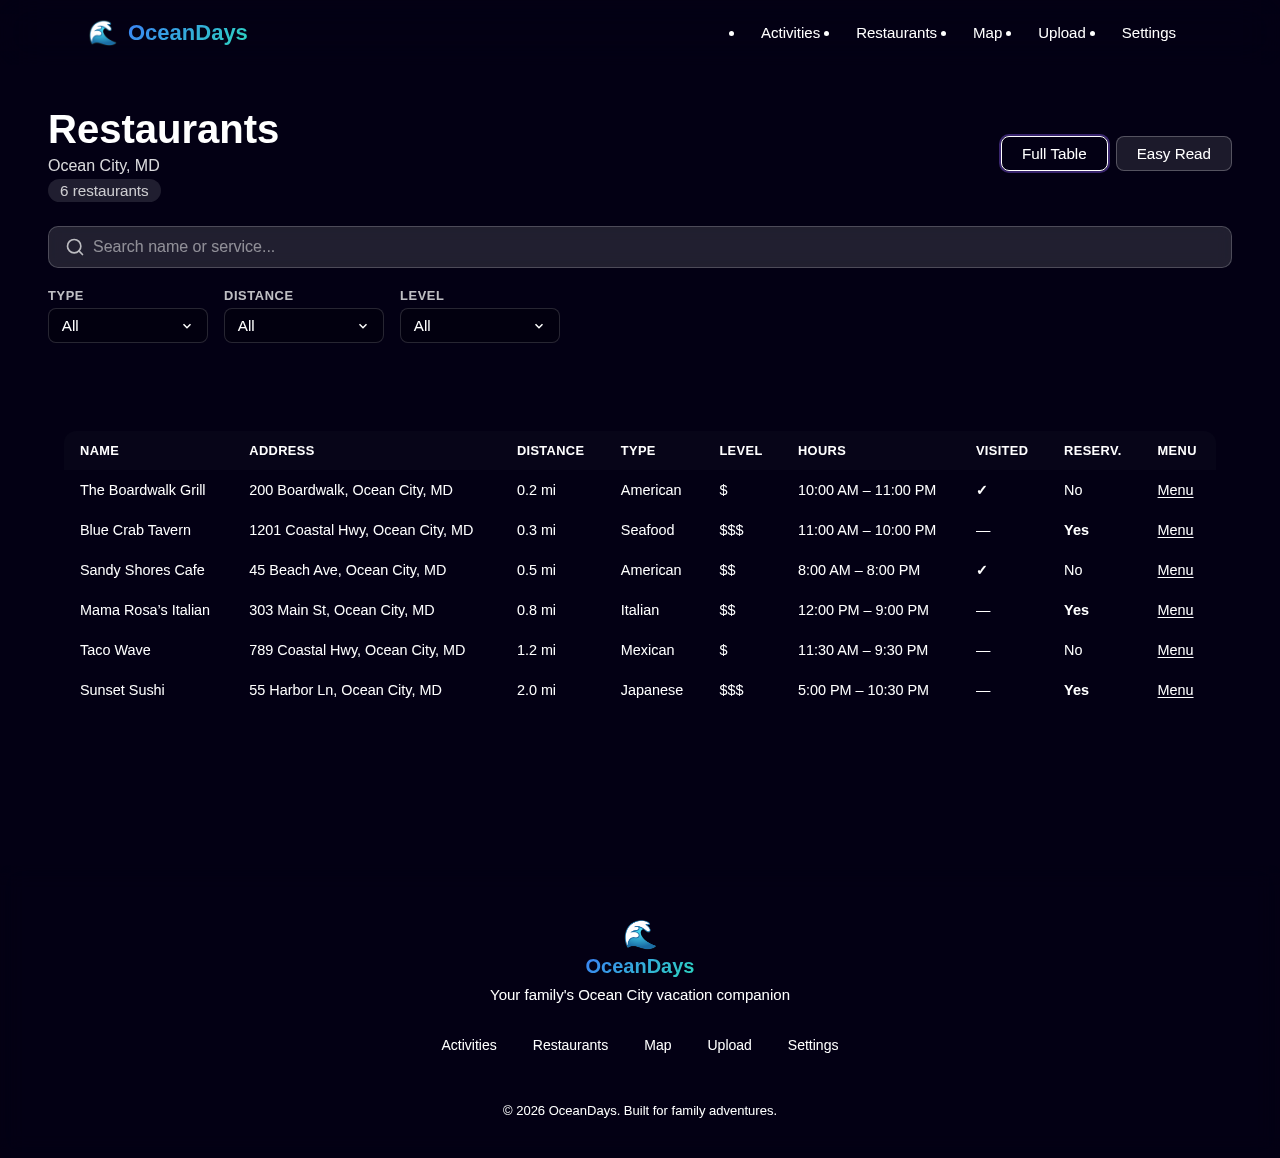The image size is (1280, 1158).
Task: Click footer Settings link
Action: [x=813, y=1045]
